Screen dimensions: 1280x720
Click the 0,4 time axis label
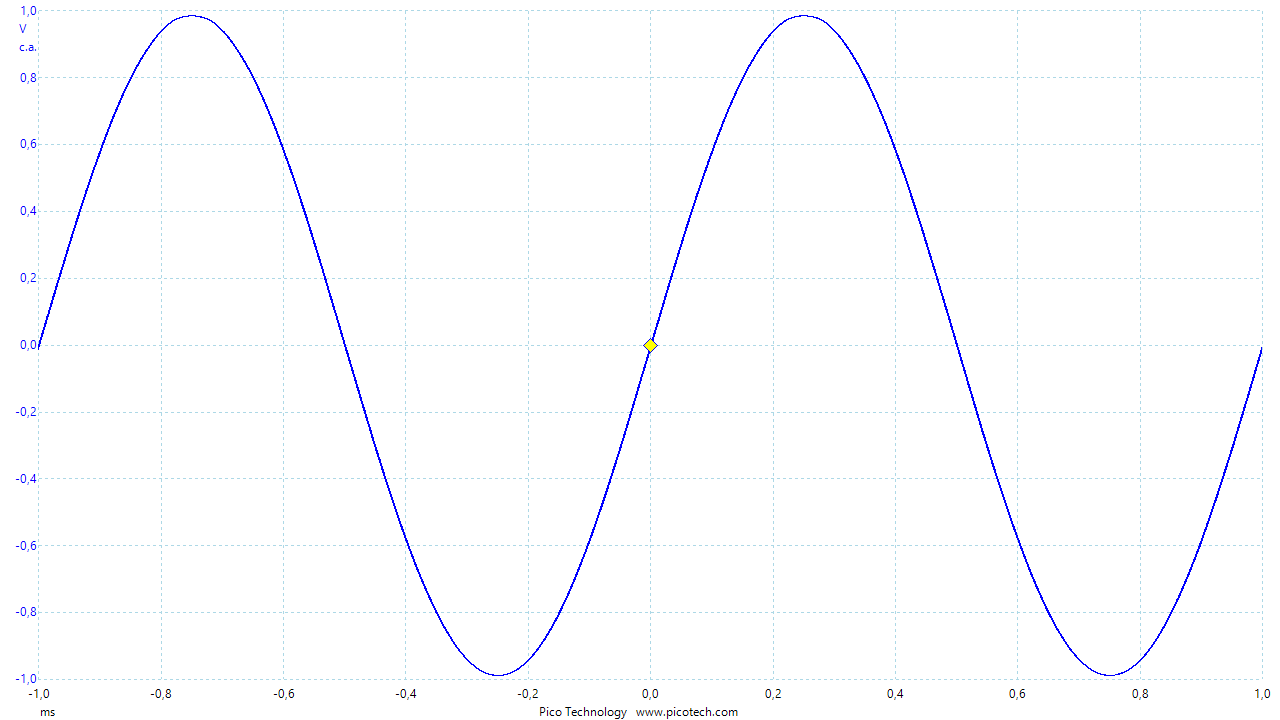pos(895,693)
